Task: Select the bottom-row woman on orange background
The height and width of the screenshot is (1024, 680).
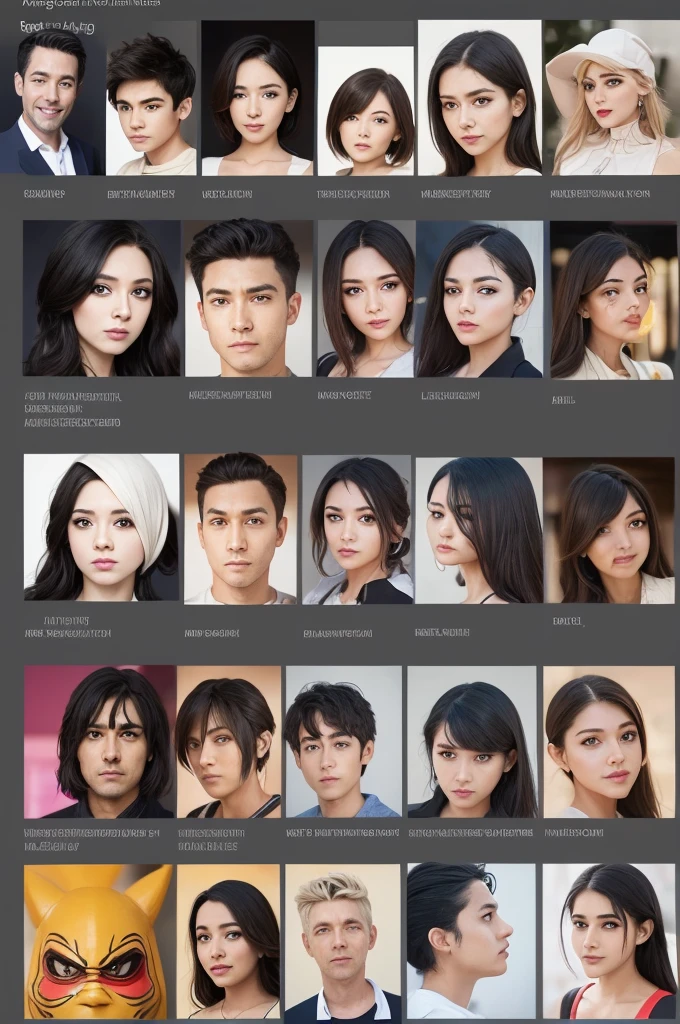Action: click(x=229, y=942)
